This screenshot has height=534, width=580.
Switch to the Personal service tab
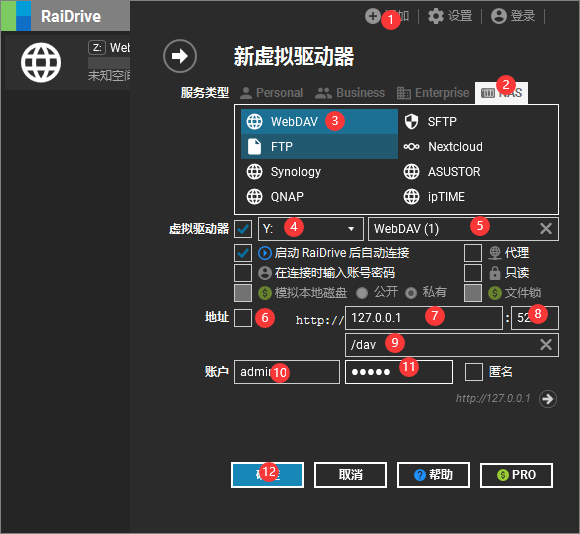point(272,92)
